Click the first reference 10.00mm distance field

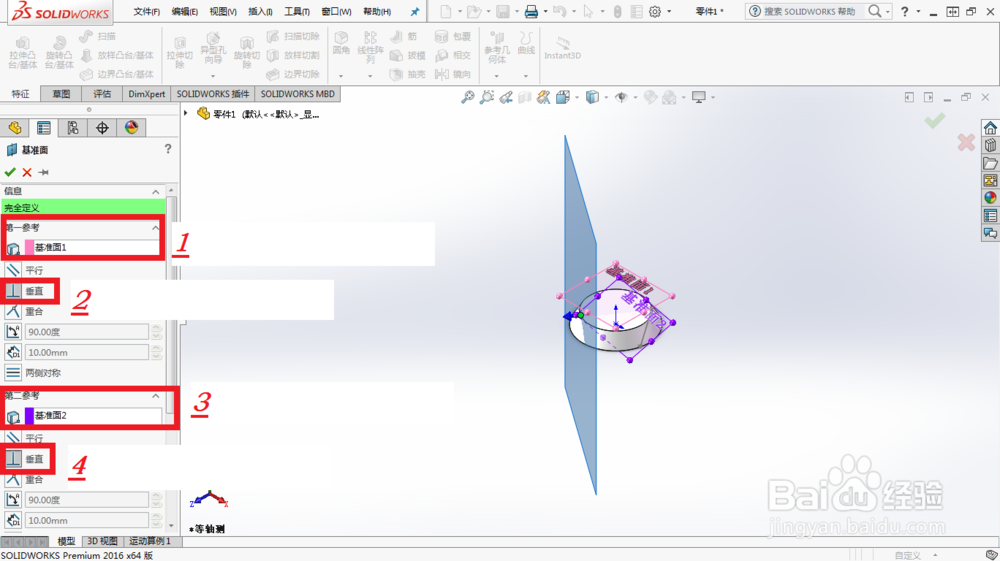coord(87,353)
